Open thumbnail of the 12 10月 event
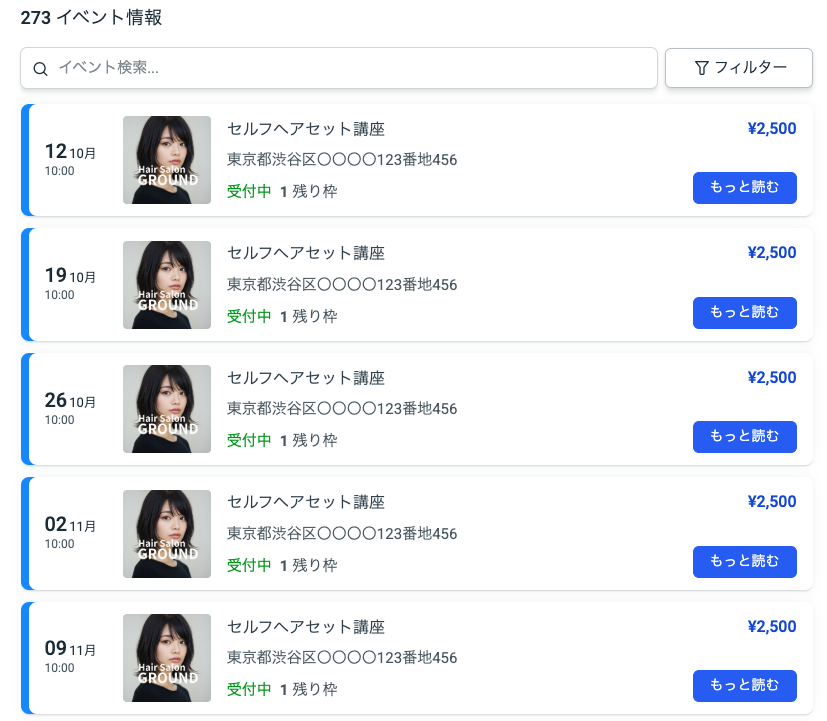The width and height of the screenshot is (827, 721). tap(167, 160)
